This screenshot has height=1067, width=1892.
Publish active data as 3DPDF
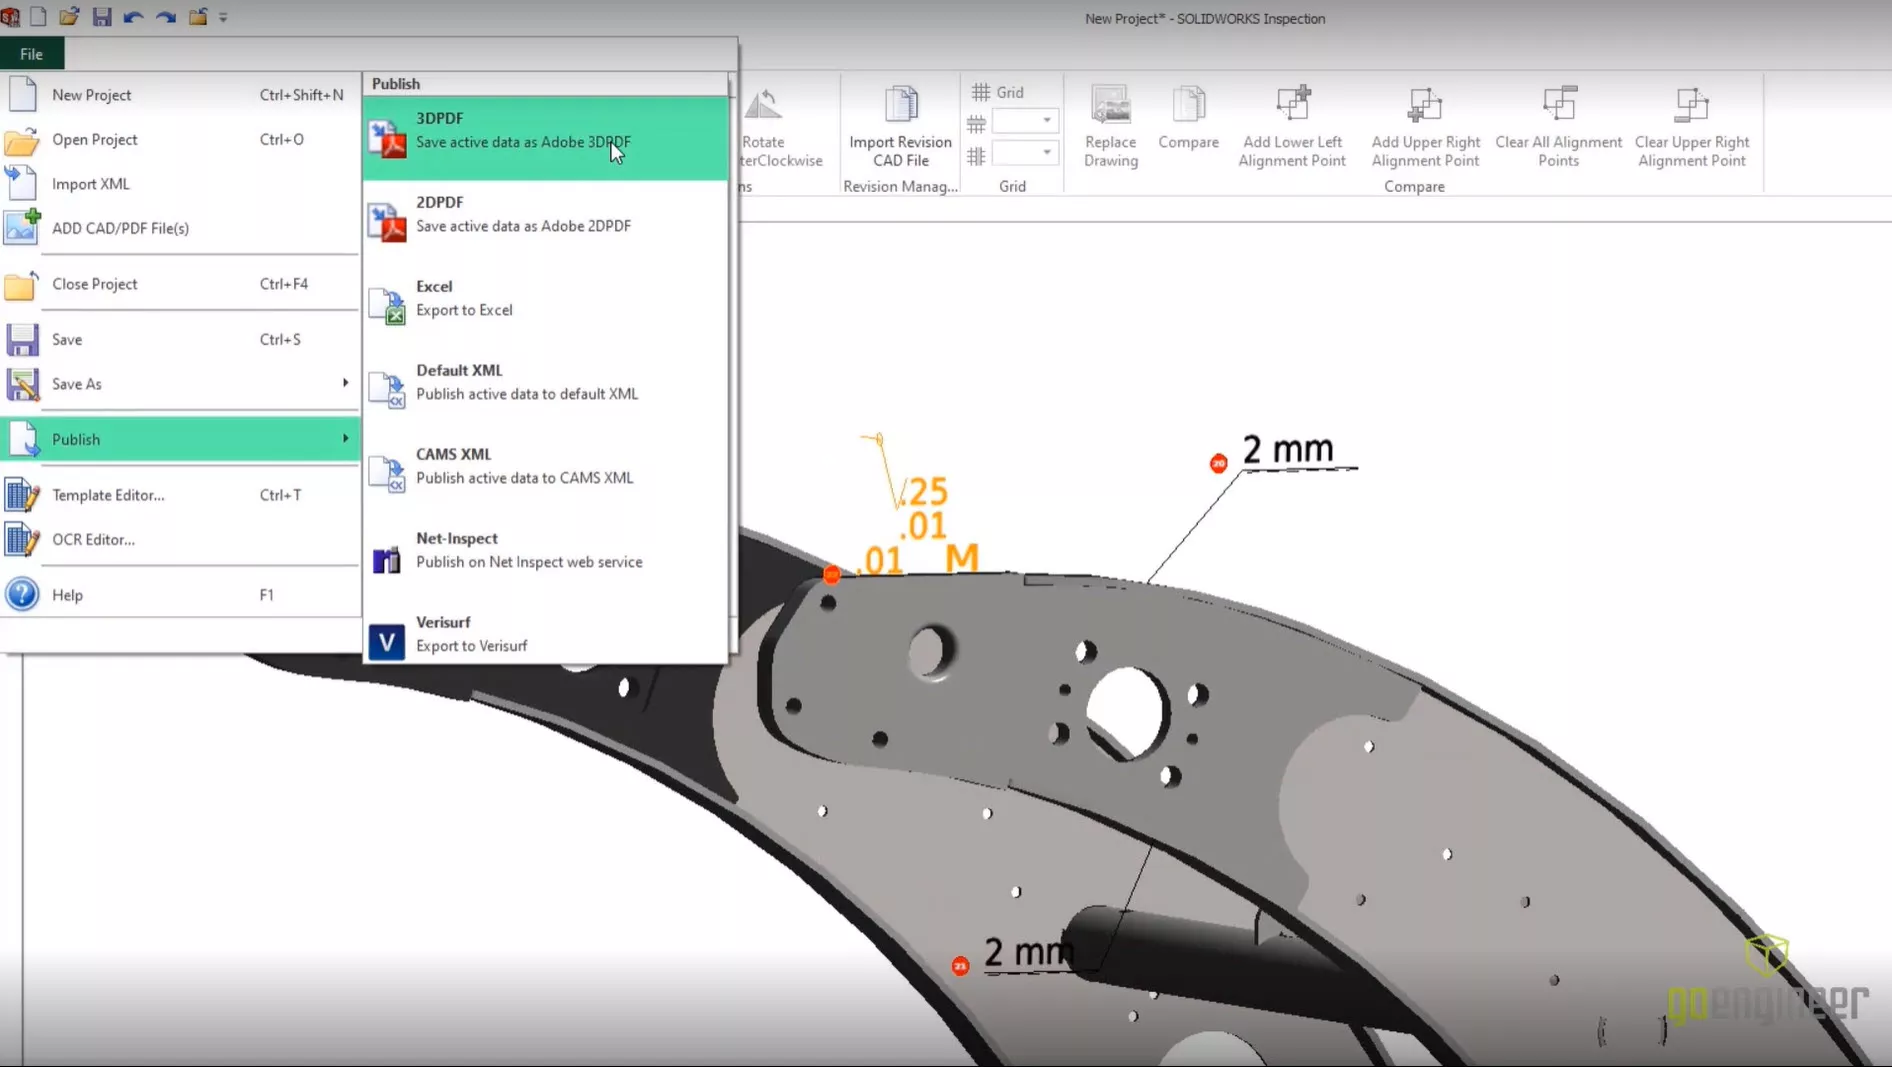point(545,138)
